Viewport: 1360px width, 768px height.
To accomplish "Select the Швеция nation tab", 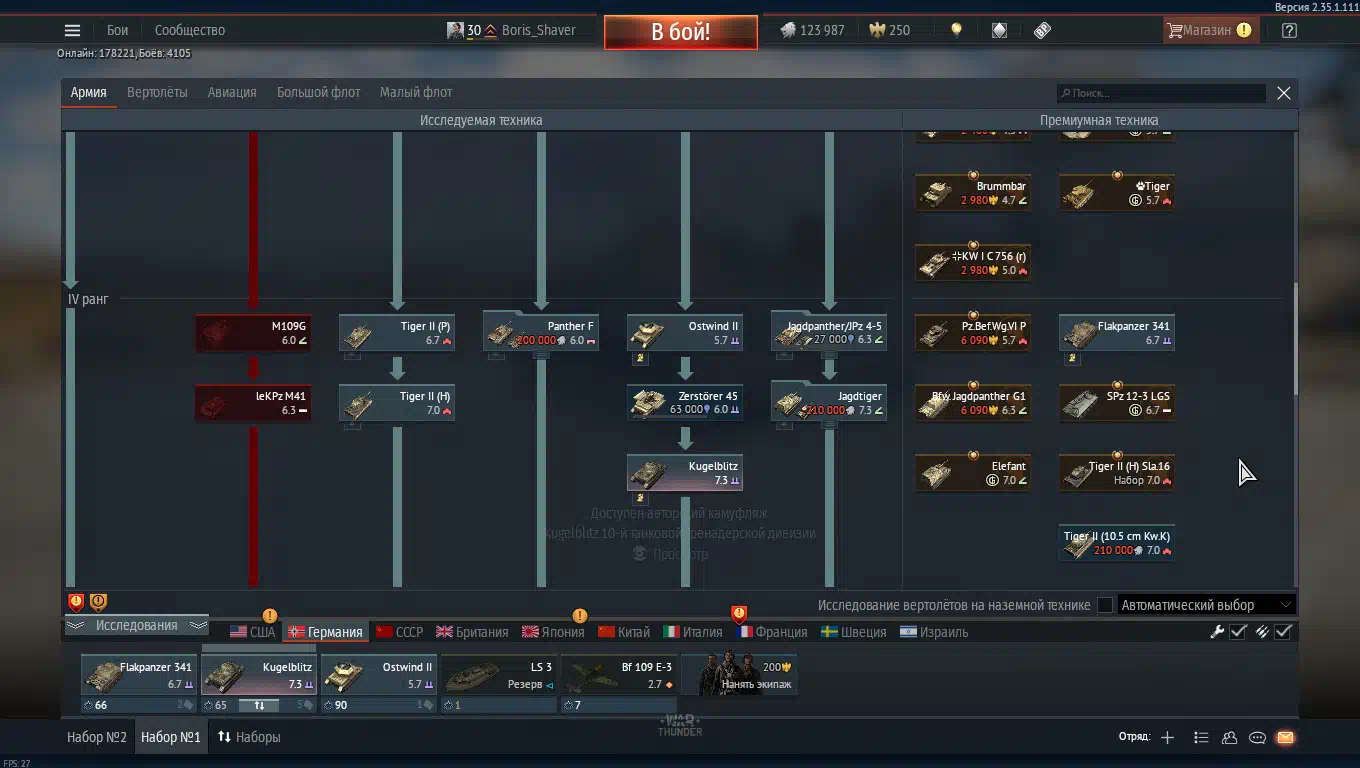I will tap(853, 632).
